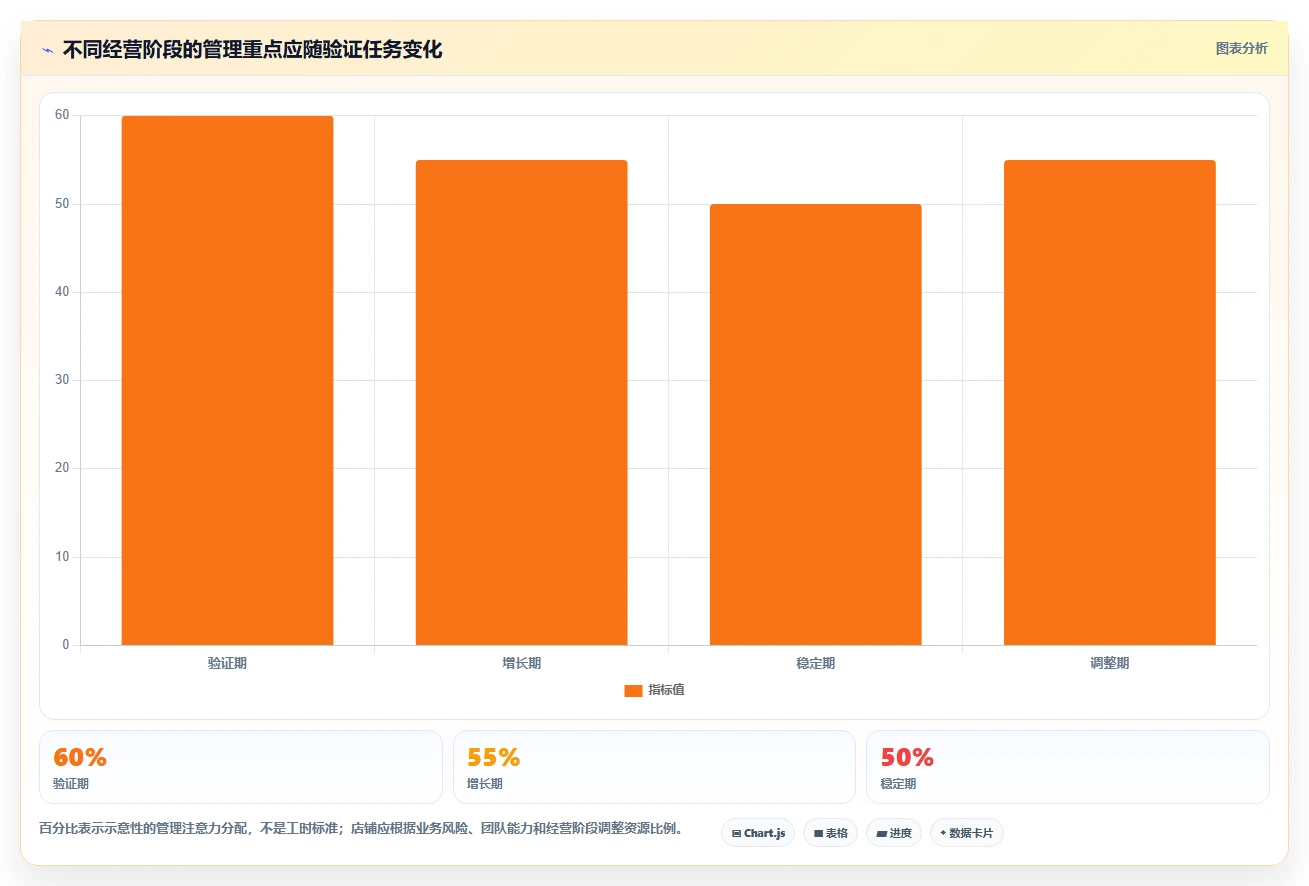The height and width of the screenshot is (886, 1309).
Task: Click the 增长期 x-axis label
Action: coord(521,663)
